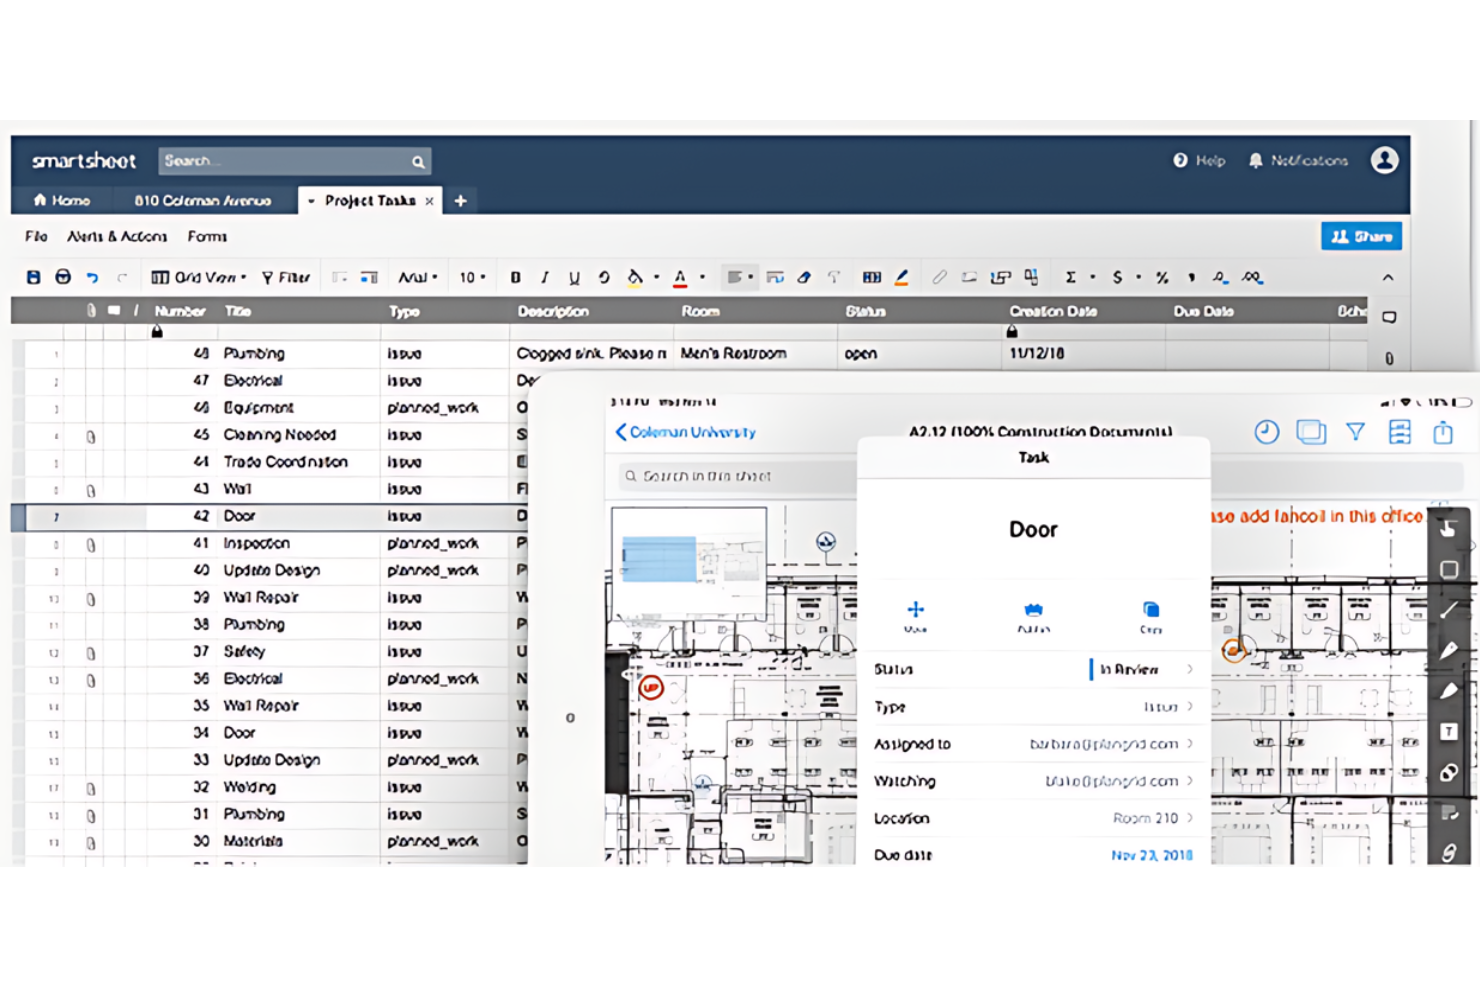The width and height of the screenshot is (1480, 987).
Task: Go back to Coleman University
Action: pyautogui.click(x=686, y=432)
